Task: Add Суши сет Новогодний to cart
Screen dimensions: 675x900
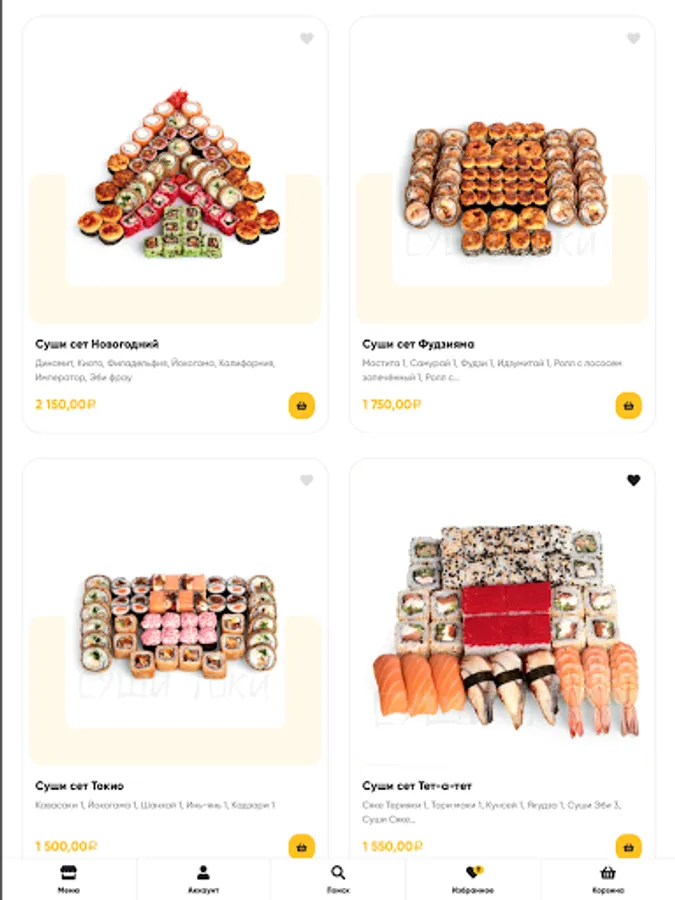Action: coord(301,405)
